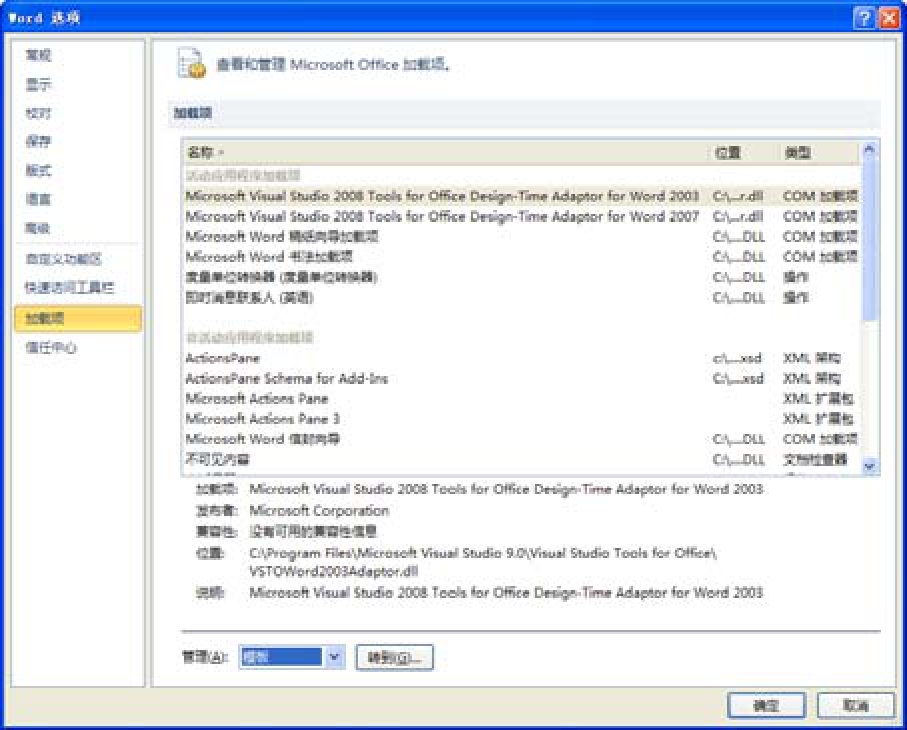Screen dimensions: 907x730
Task: Open the 常规 options category
Action: coord(39,55)
